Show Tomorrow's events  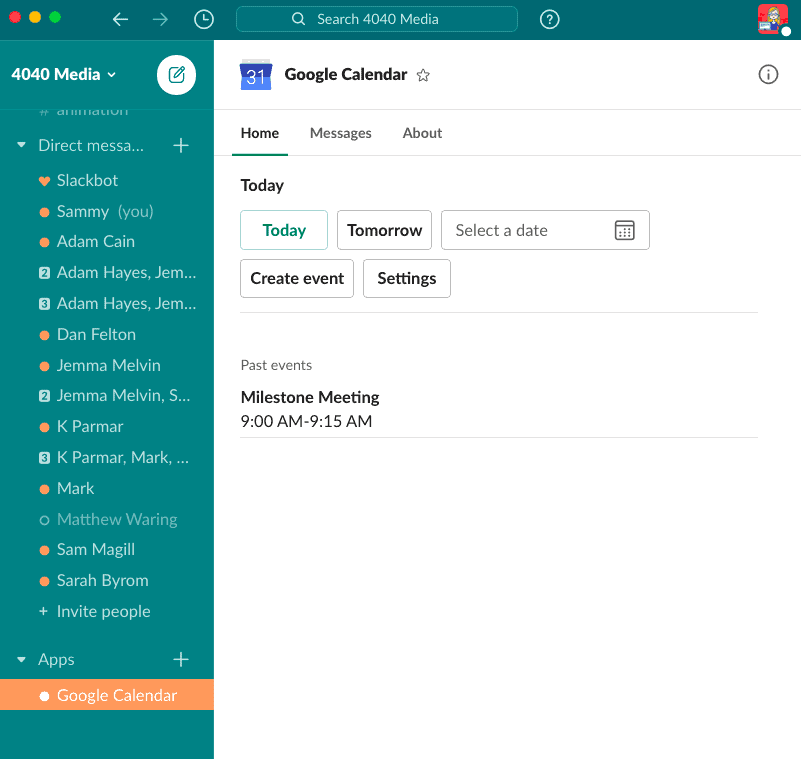tap(384, 230)
